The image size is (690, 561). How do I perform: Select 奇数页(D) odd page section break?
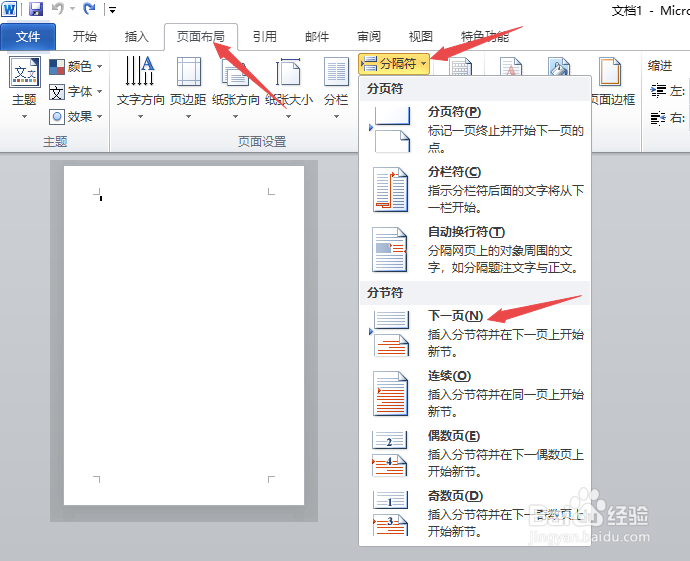(x=475, y=513)
